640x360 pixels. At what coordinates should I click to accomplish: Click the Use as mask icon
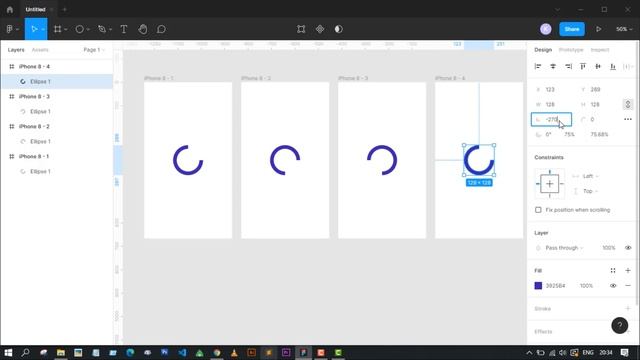(339, 29)
